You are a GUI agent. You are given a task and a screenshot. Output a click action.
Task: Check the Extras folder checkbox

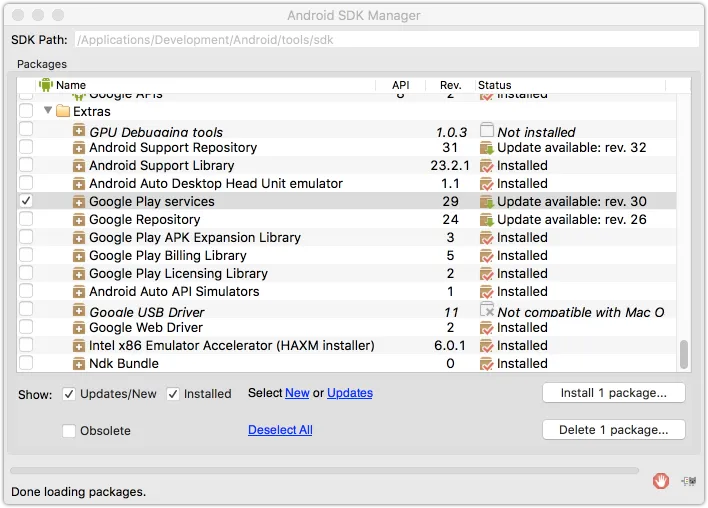(x=26, y=111)
